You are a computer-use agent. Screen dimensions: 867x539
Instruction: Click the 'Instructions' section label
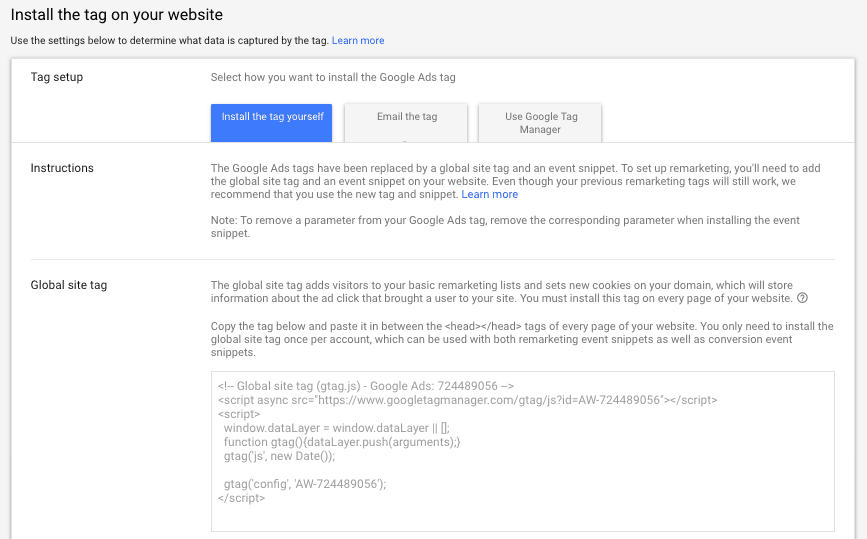coord(62,168)
